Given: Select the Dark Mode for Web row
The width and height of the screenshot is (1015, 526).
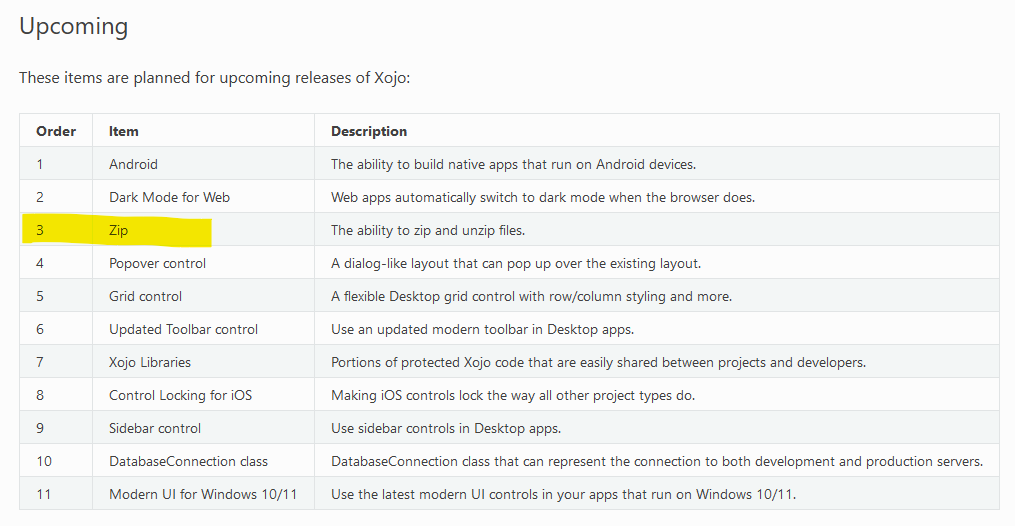Looking at the screenshot, I should coord(509,197).
